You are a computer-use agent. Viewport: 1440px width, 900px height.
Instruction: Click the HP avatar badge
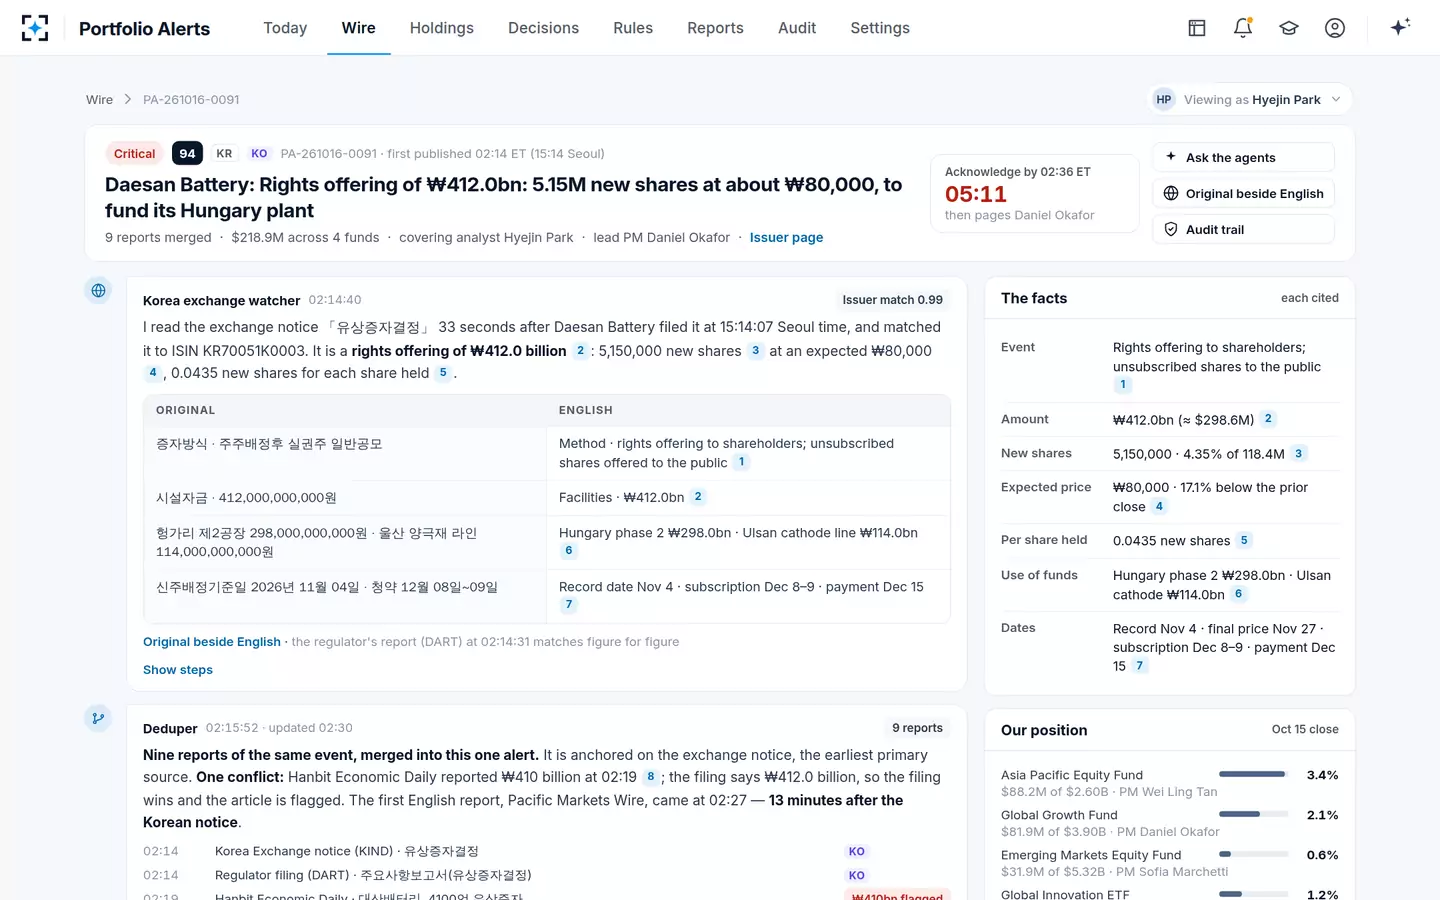click(1164, 100)
